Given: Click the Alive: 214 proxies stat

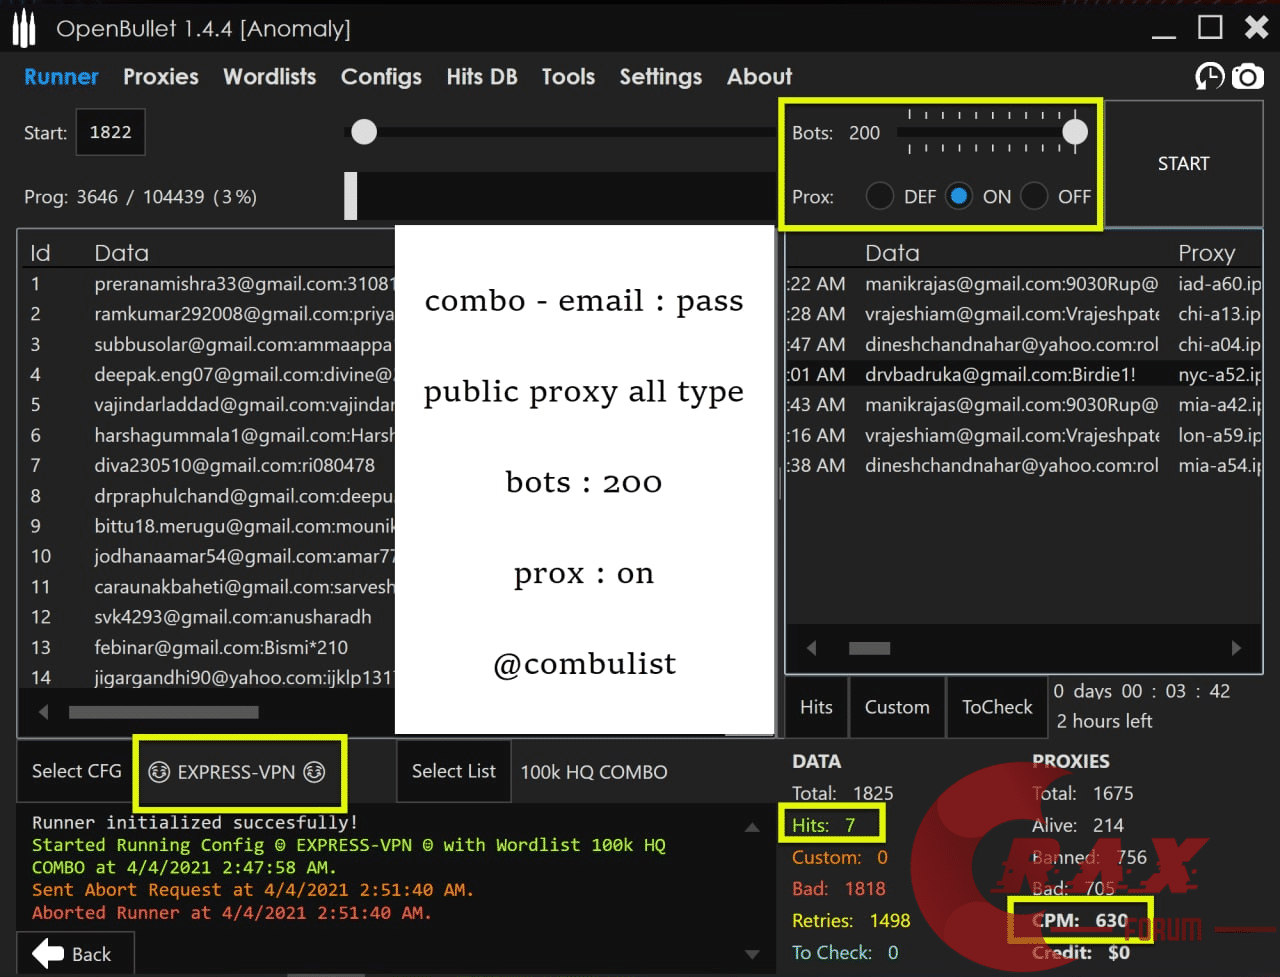Looking at the screenshot, I should pos(1078,825).
